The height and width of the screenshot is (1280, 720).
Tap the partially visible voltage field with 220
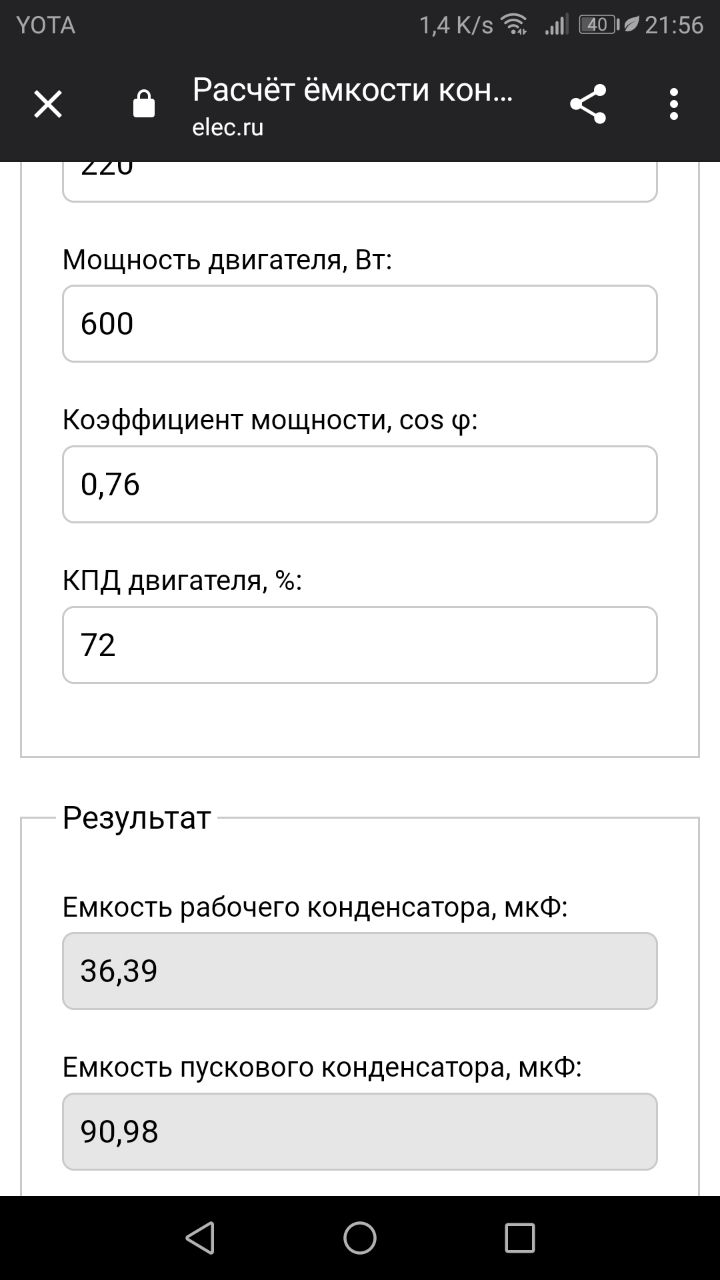tap(360, 182)
